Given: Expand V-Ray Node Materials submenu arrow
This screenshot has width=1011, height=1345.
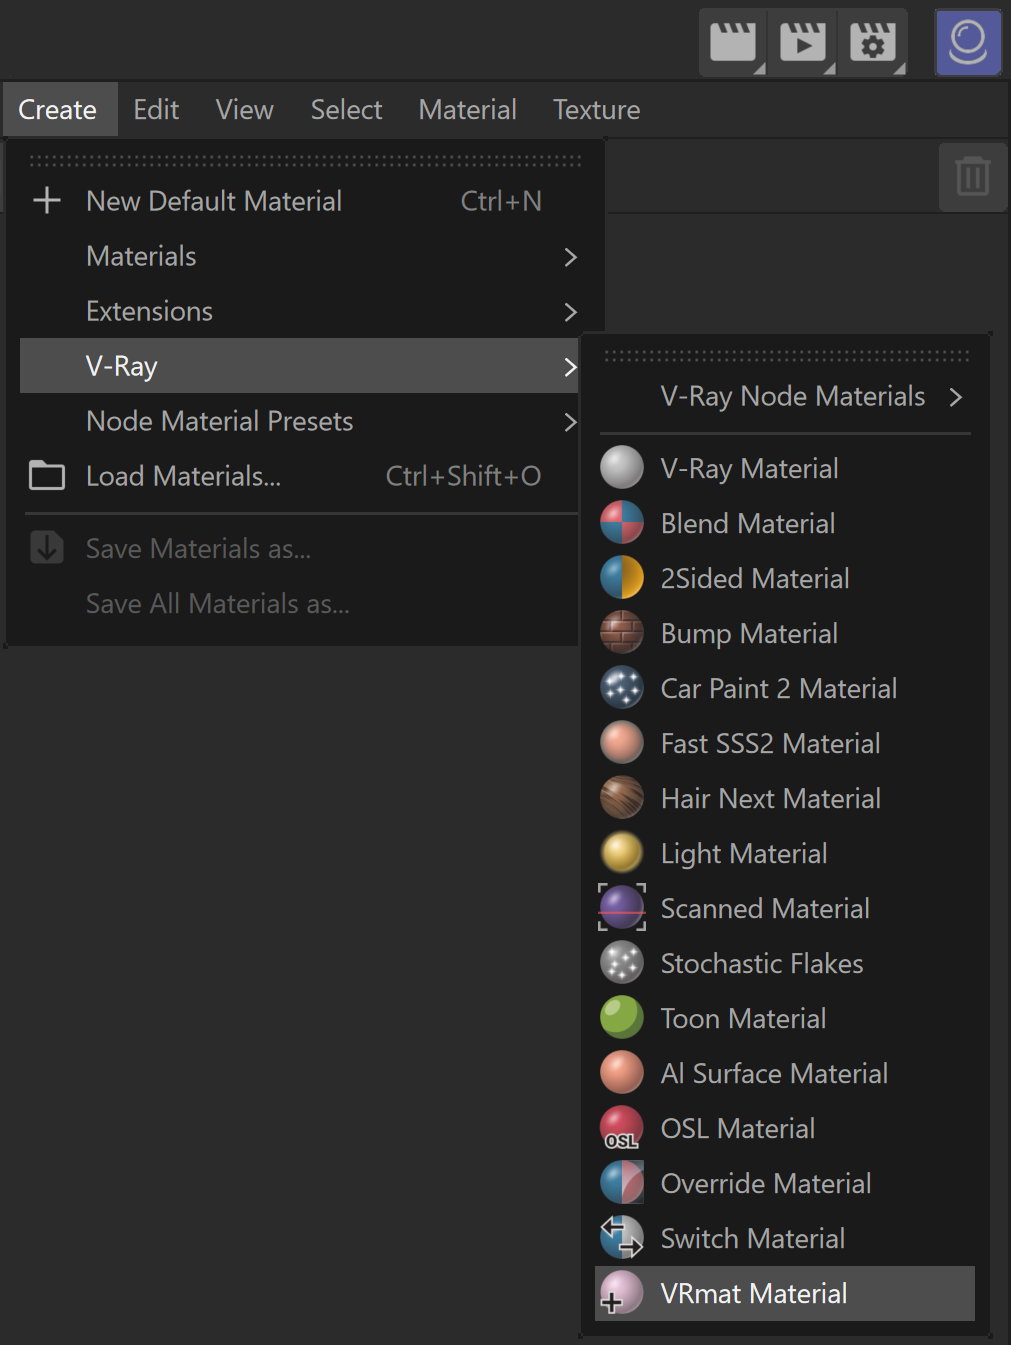Looking at the screenshot, I should [956, 397].
